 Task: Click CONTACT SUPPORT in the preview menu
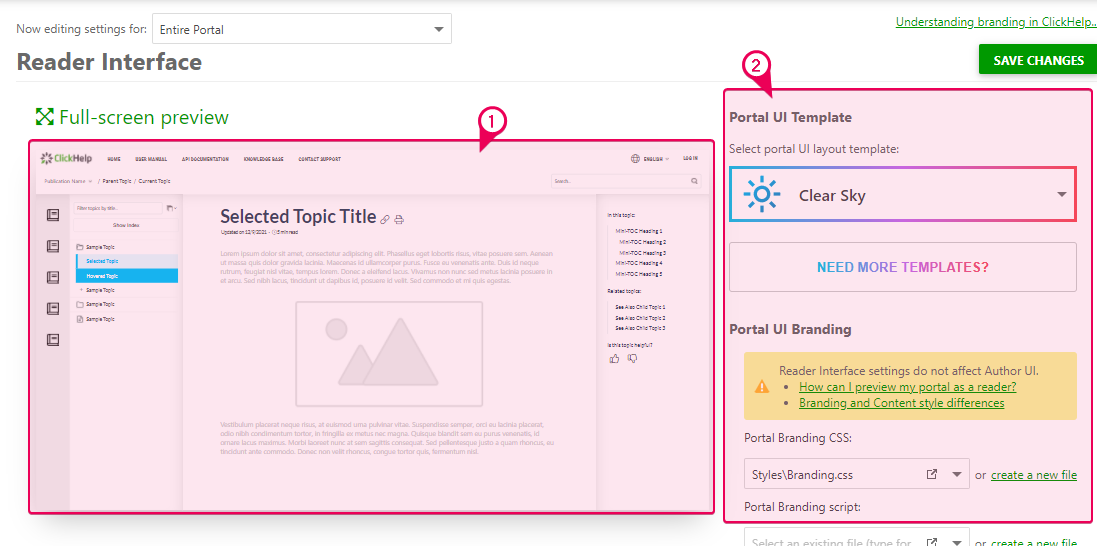pos(320,159)
